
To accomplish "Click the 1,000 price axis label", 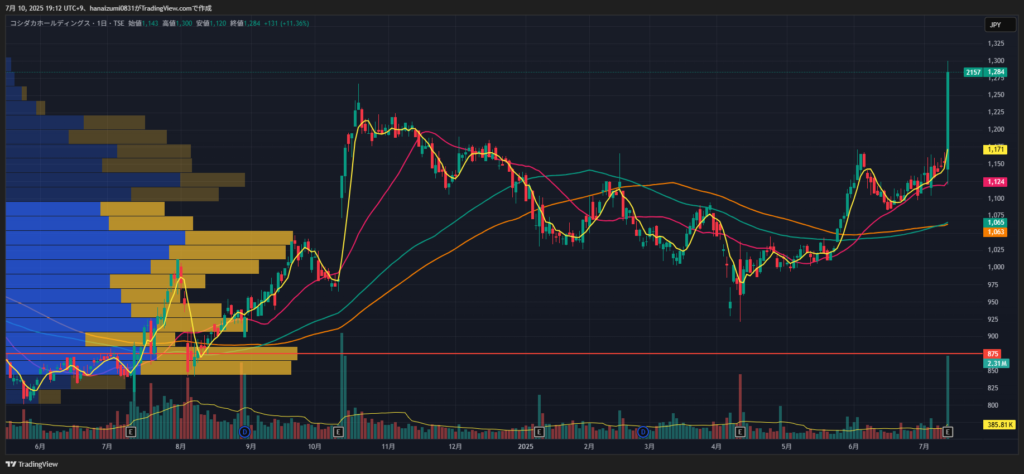I will (995, 267).
